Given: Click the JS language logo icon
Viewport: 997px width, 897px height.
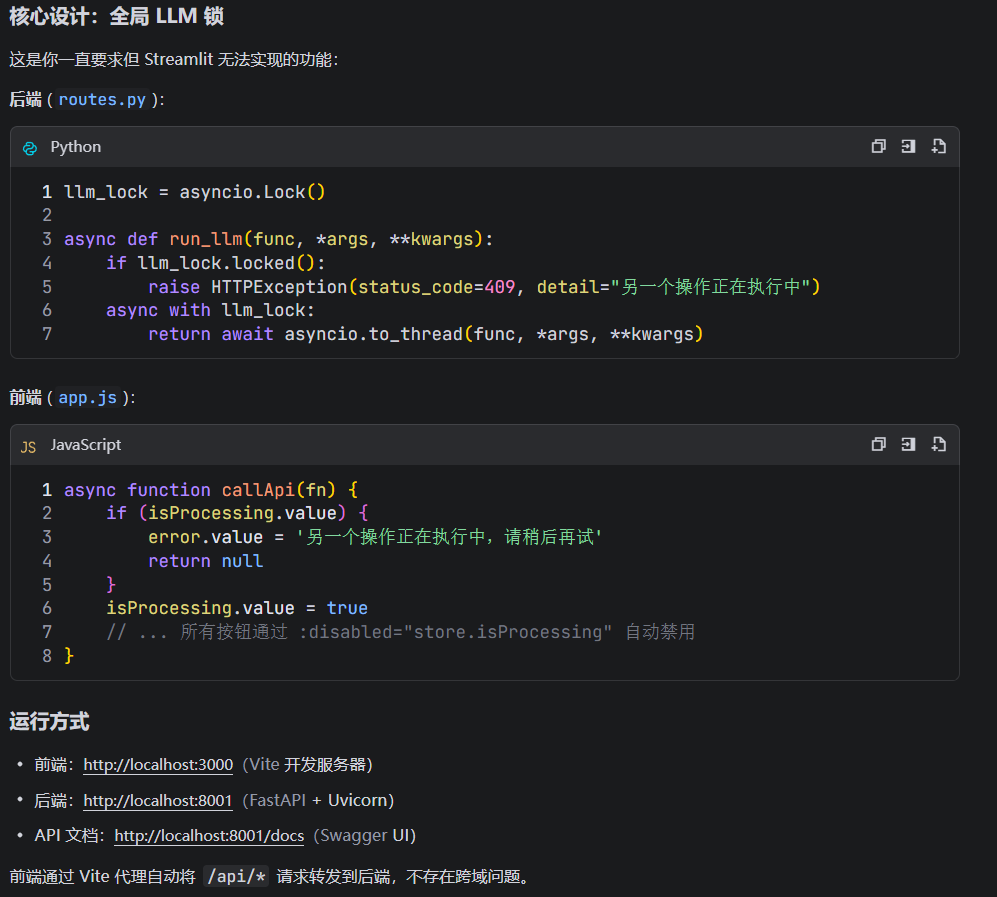Looking at the screenshot, I should [29, 446].
